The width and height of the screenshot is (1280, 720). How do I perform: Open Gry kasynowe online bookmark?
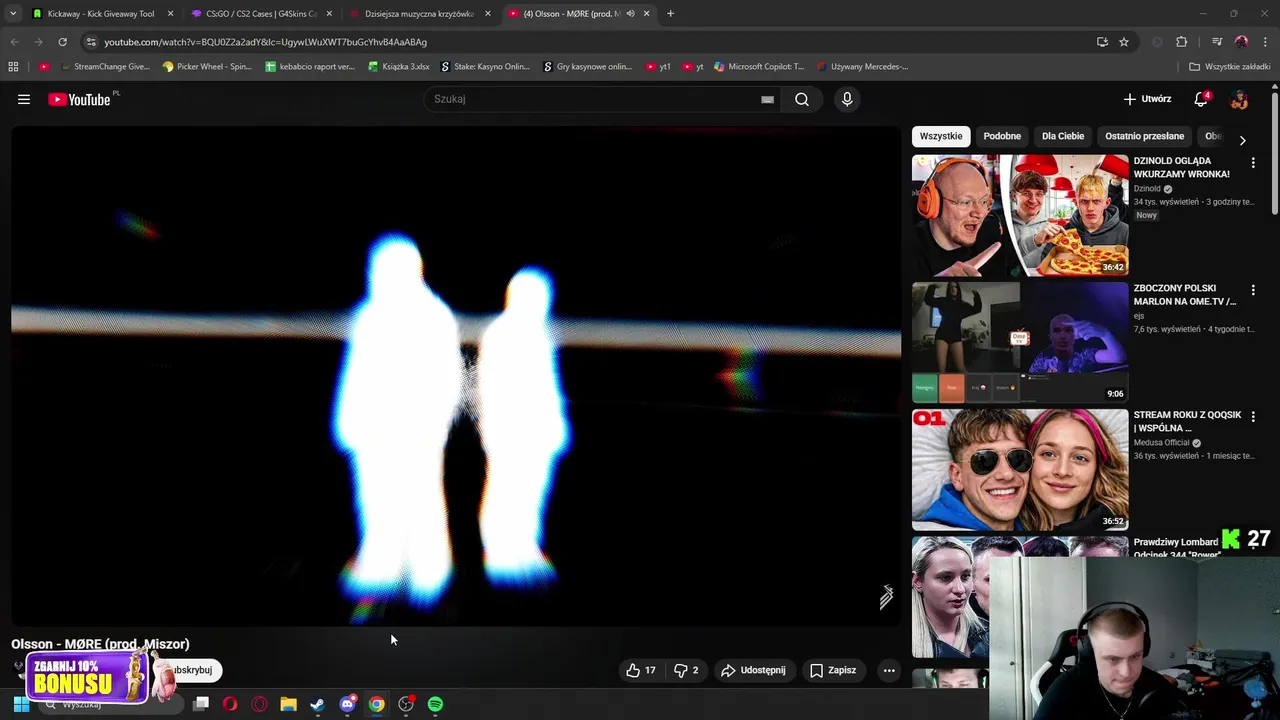587,67
